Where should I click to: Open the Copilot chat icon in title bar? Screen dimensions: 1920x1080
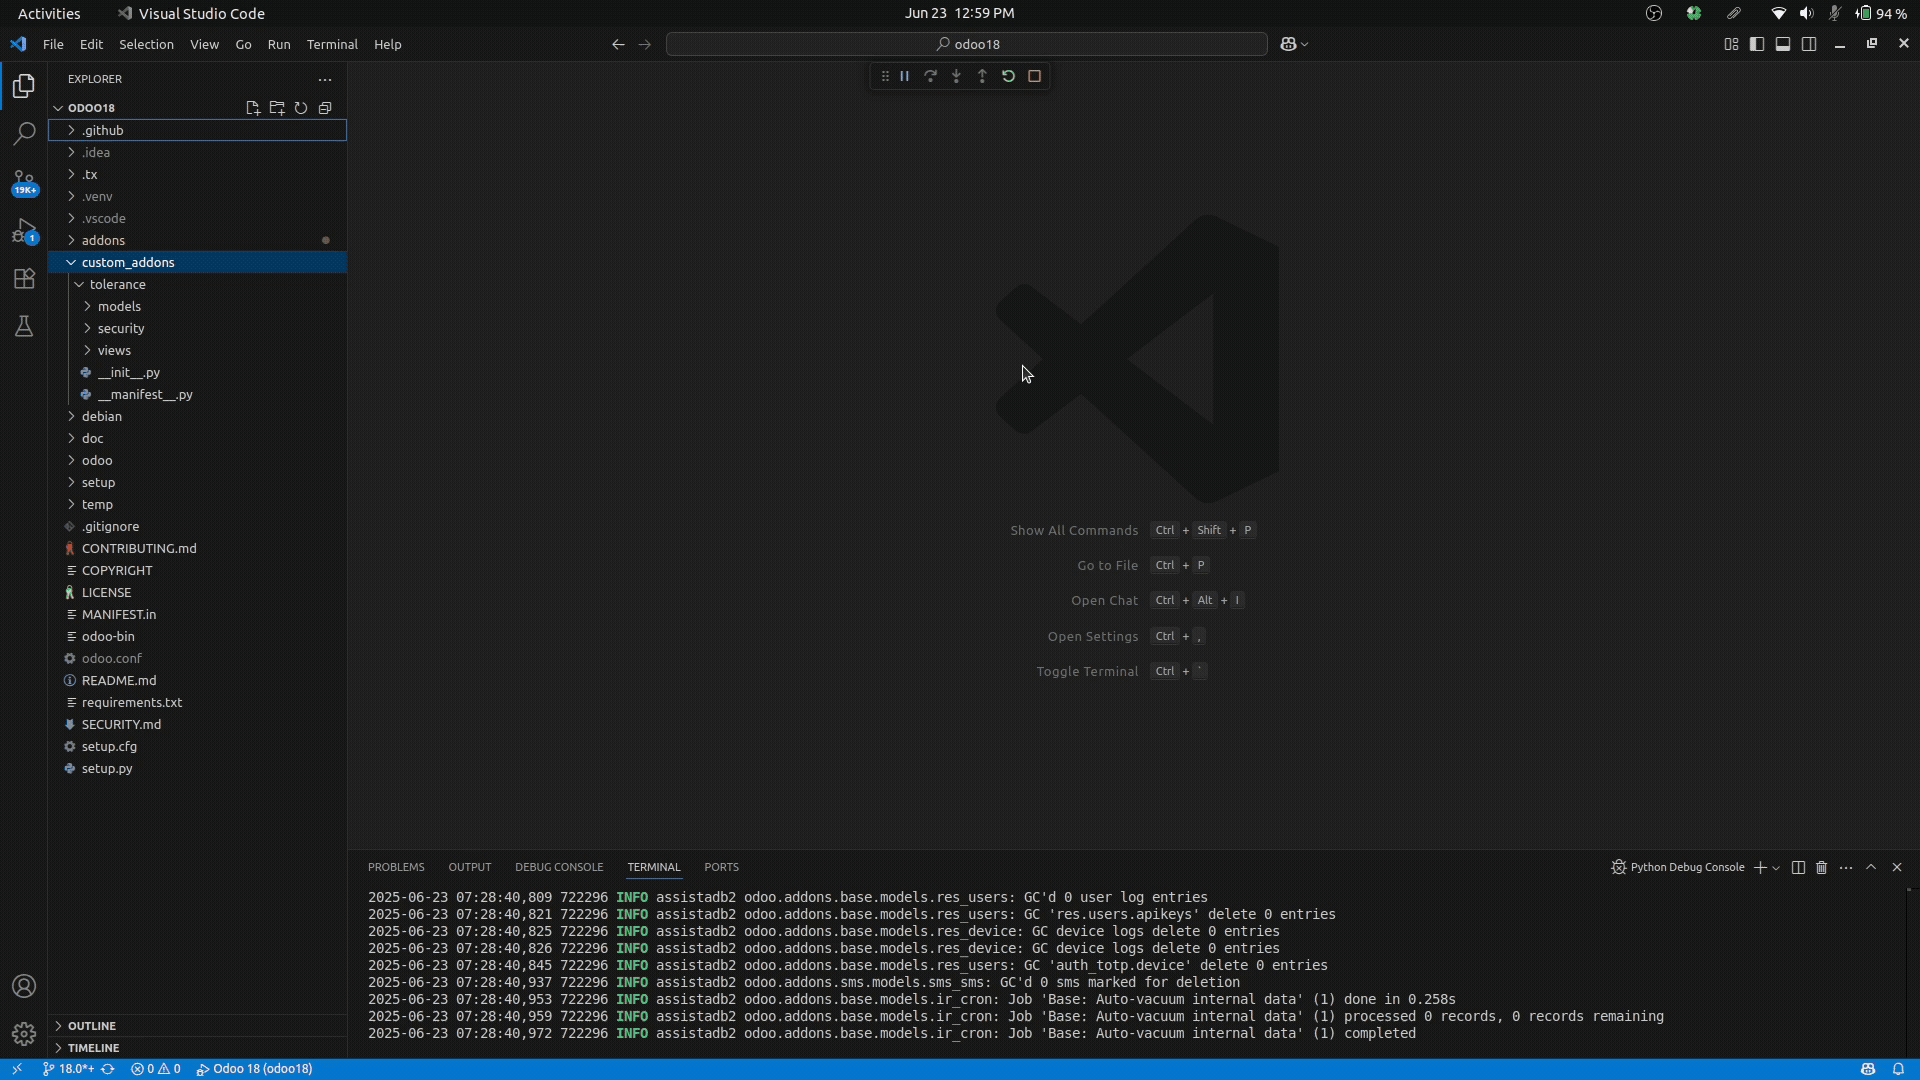(x=1288, y=44)
